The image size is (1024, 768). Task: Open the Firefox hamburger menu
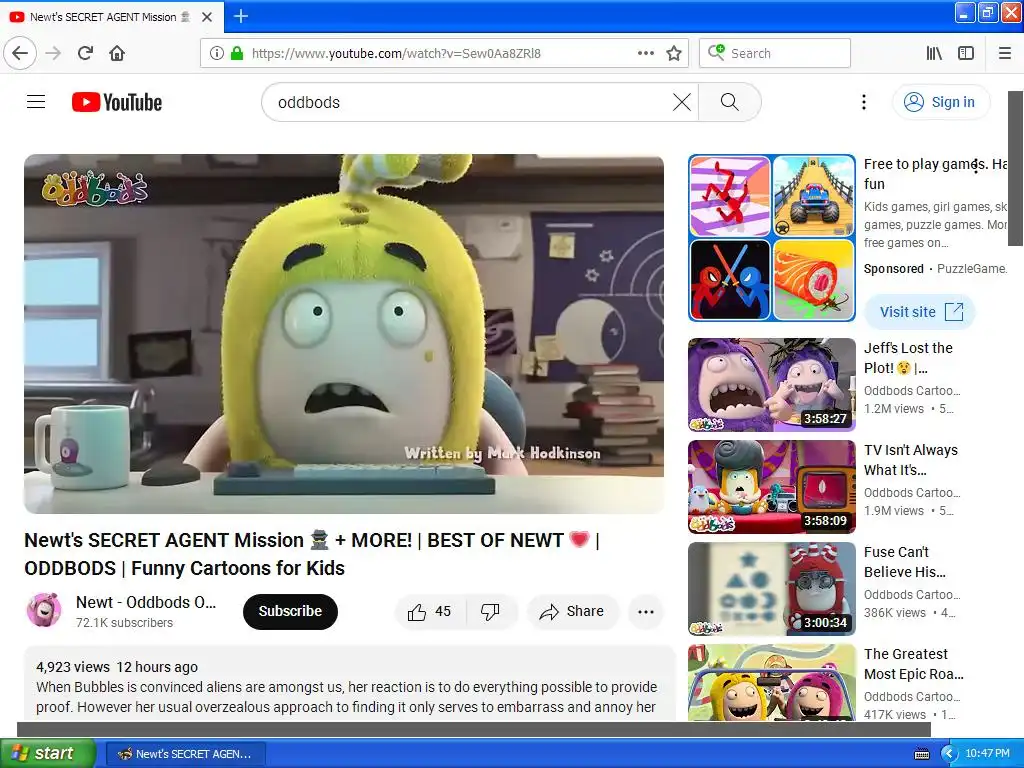(1004, 53)
